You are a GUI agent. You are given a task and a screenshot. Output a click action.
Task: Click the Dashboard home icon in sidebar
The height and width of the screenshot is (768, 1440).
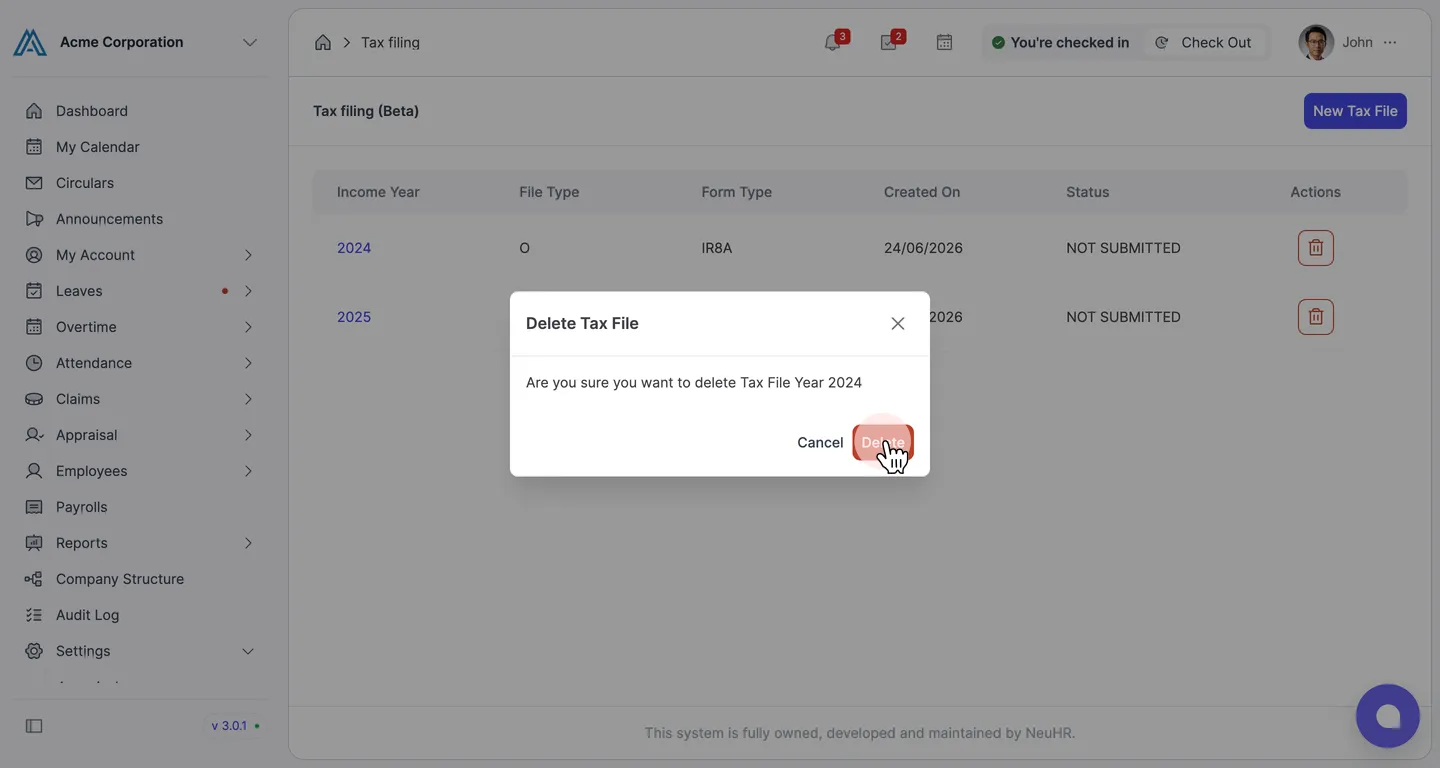(34, 111)
